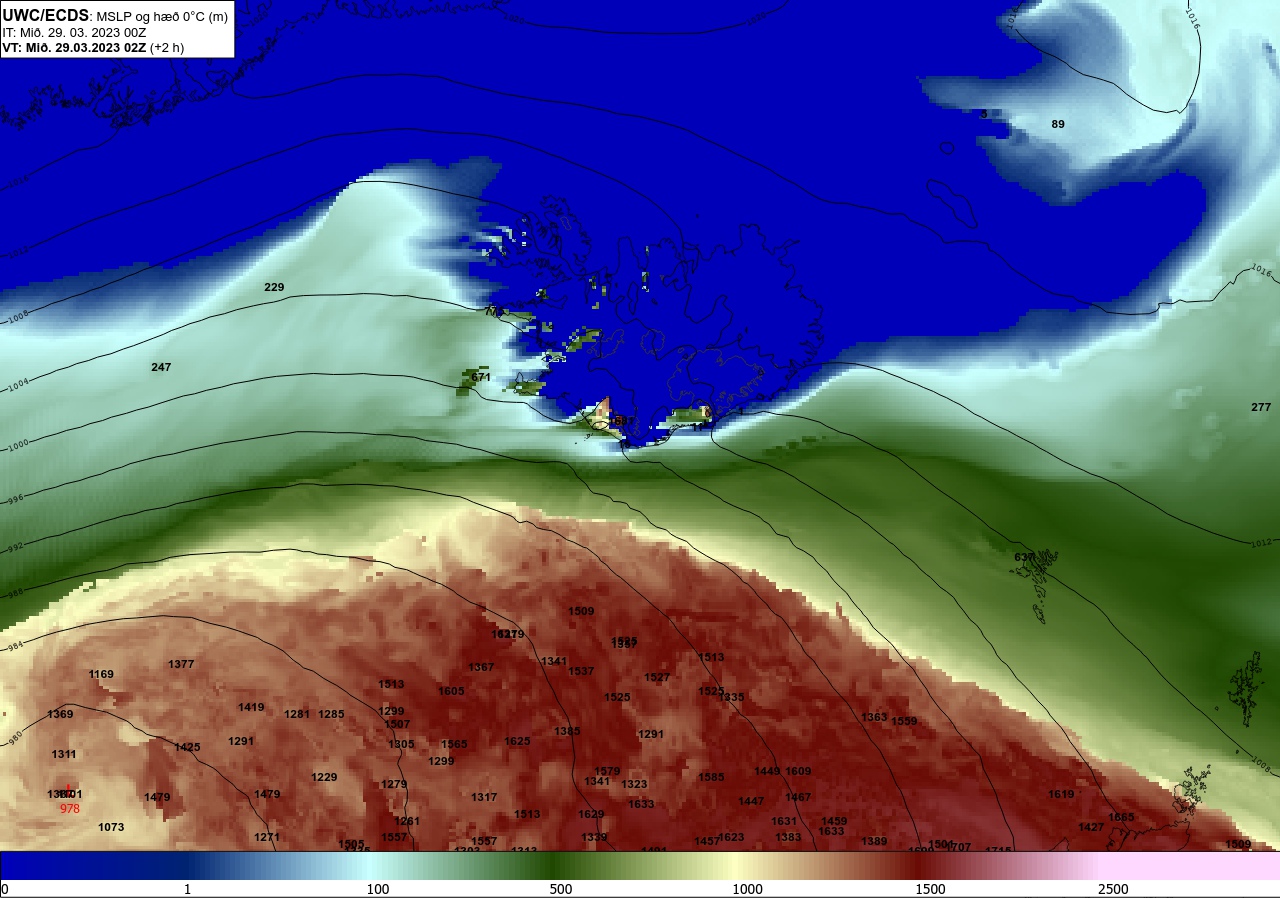Click the map value "1073"
This screenshot has width=1280, height=898.
[x=111, y=827]
